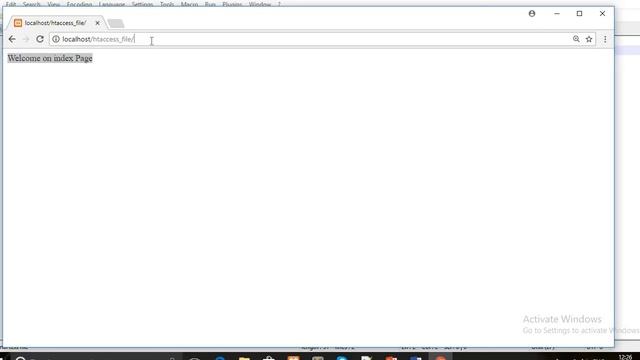Maximize the Chrome browser window

tap(579, 13)
